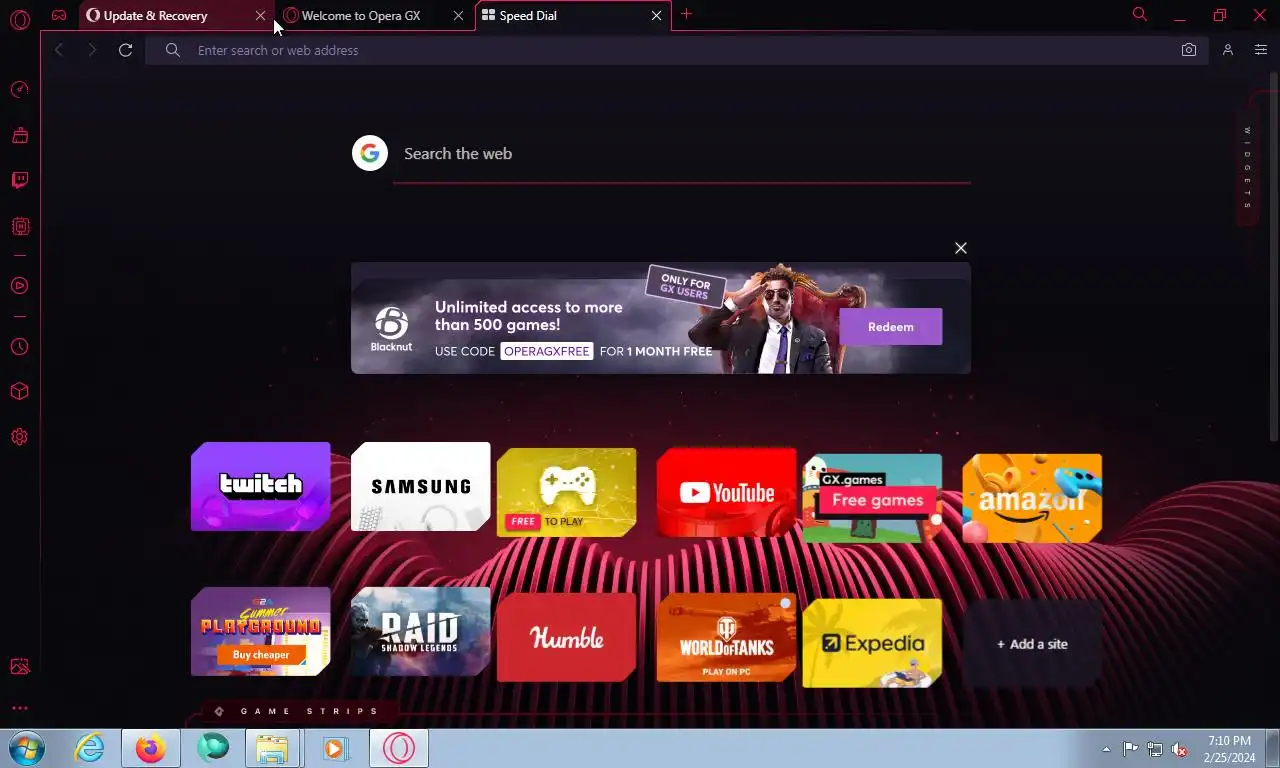Screen dimensions: 1280x768
Task: Launch Internet Explorer from taskbar
Action: tap(89, 748)
